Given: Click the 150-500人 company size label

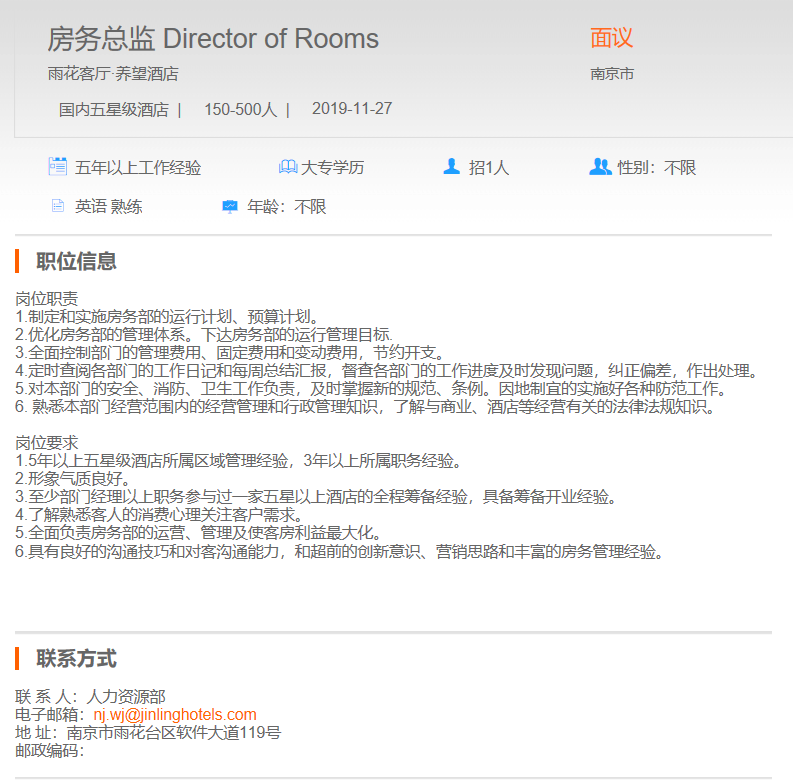Looking at the screenshot, I should tap(240, 109).
